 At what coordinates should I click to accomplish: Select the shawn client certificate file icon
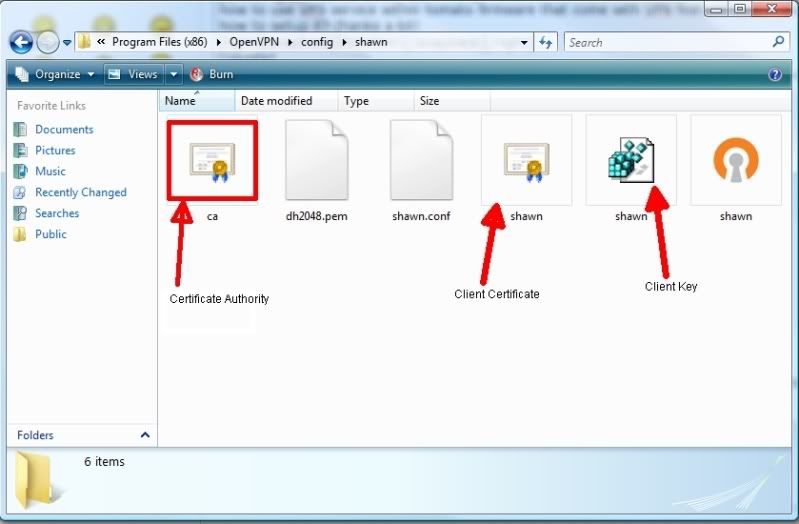526,162
